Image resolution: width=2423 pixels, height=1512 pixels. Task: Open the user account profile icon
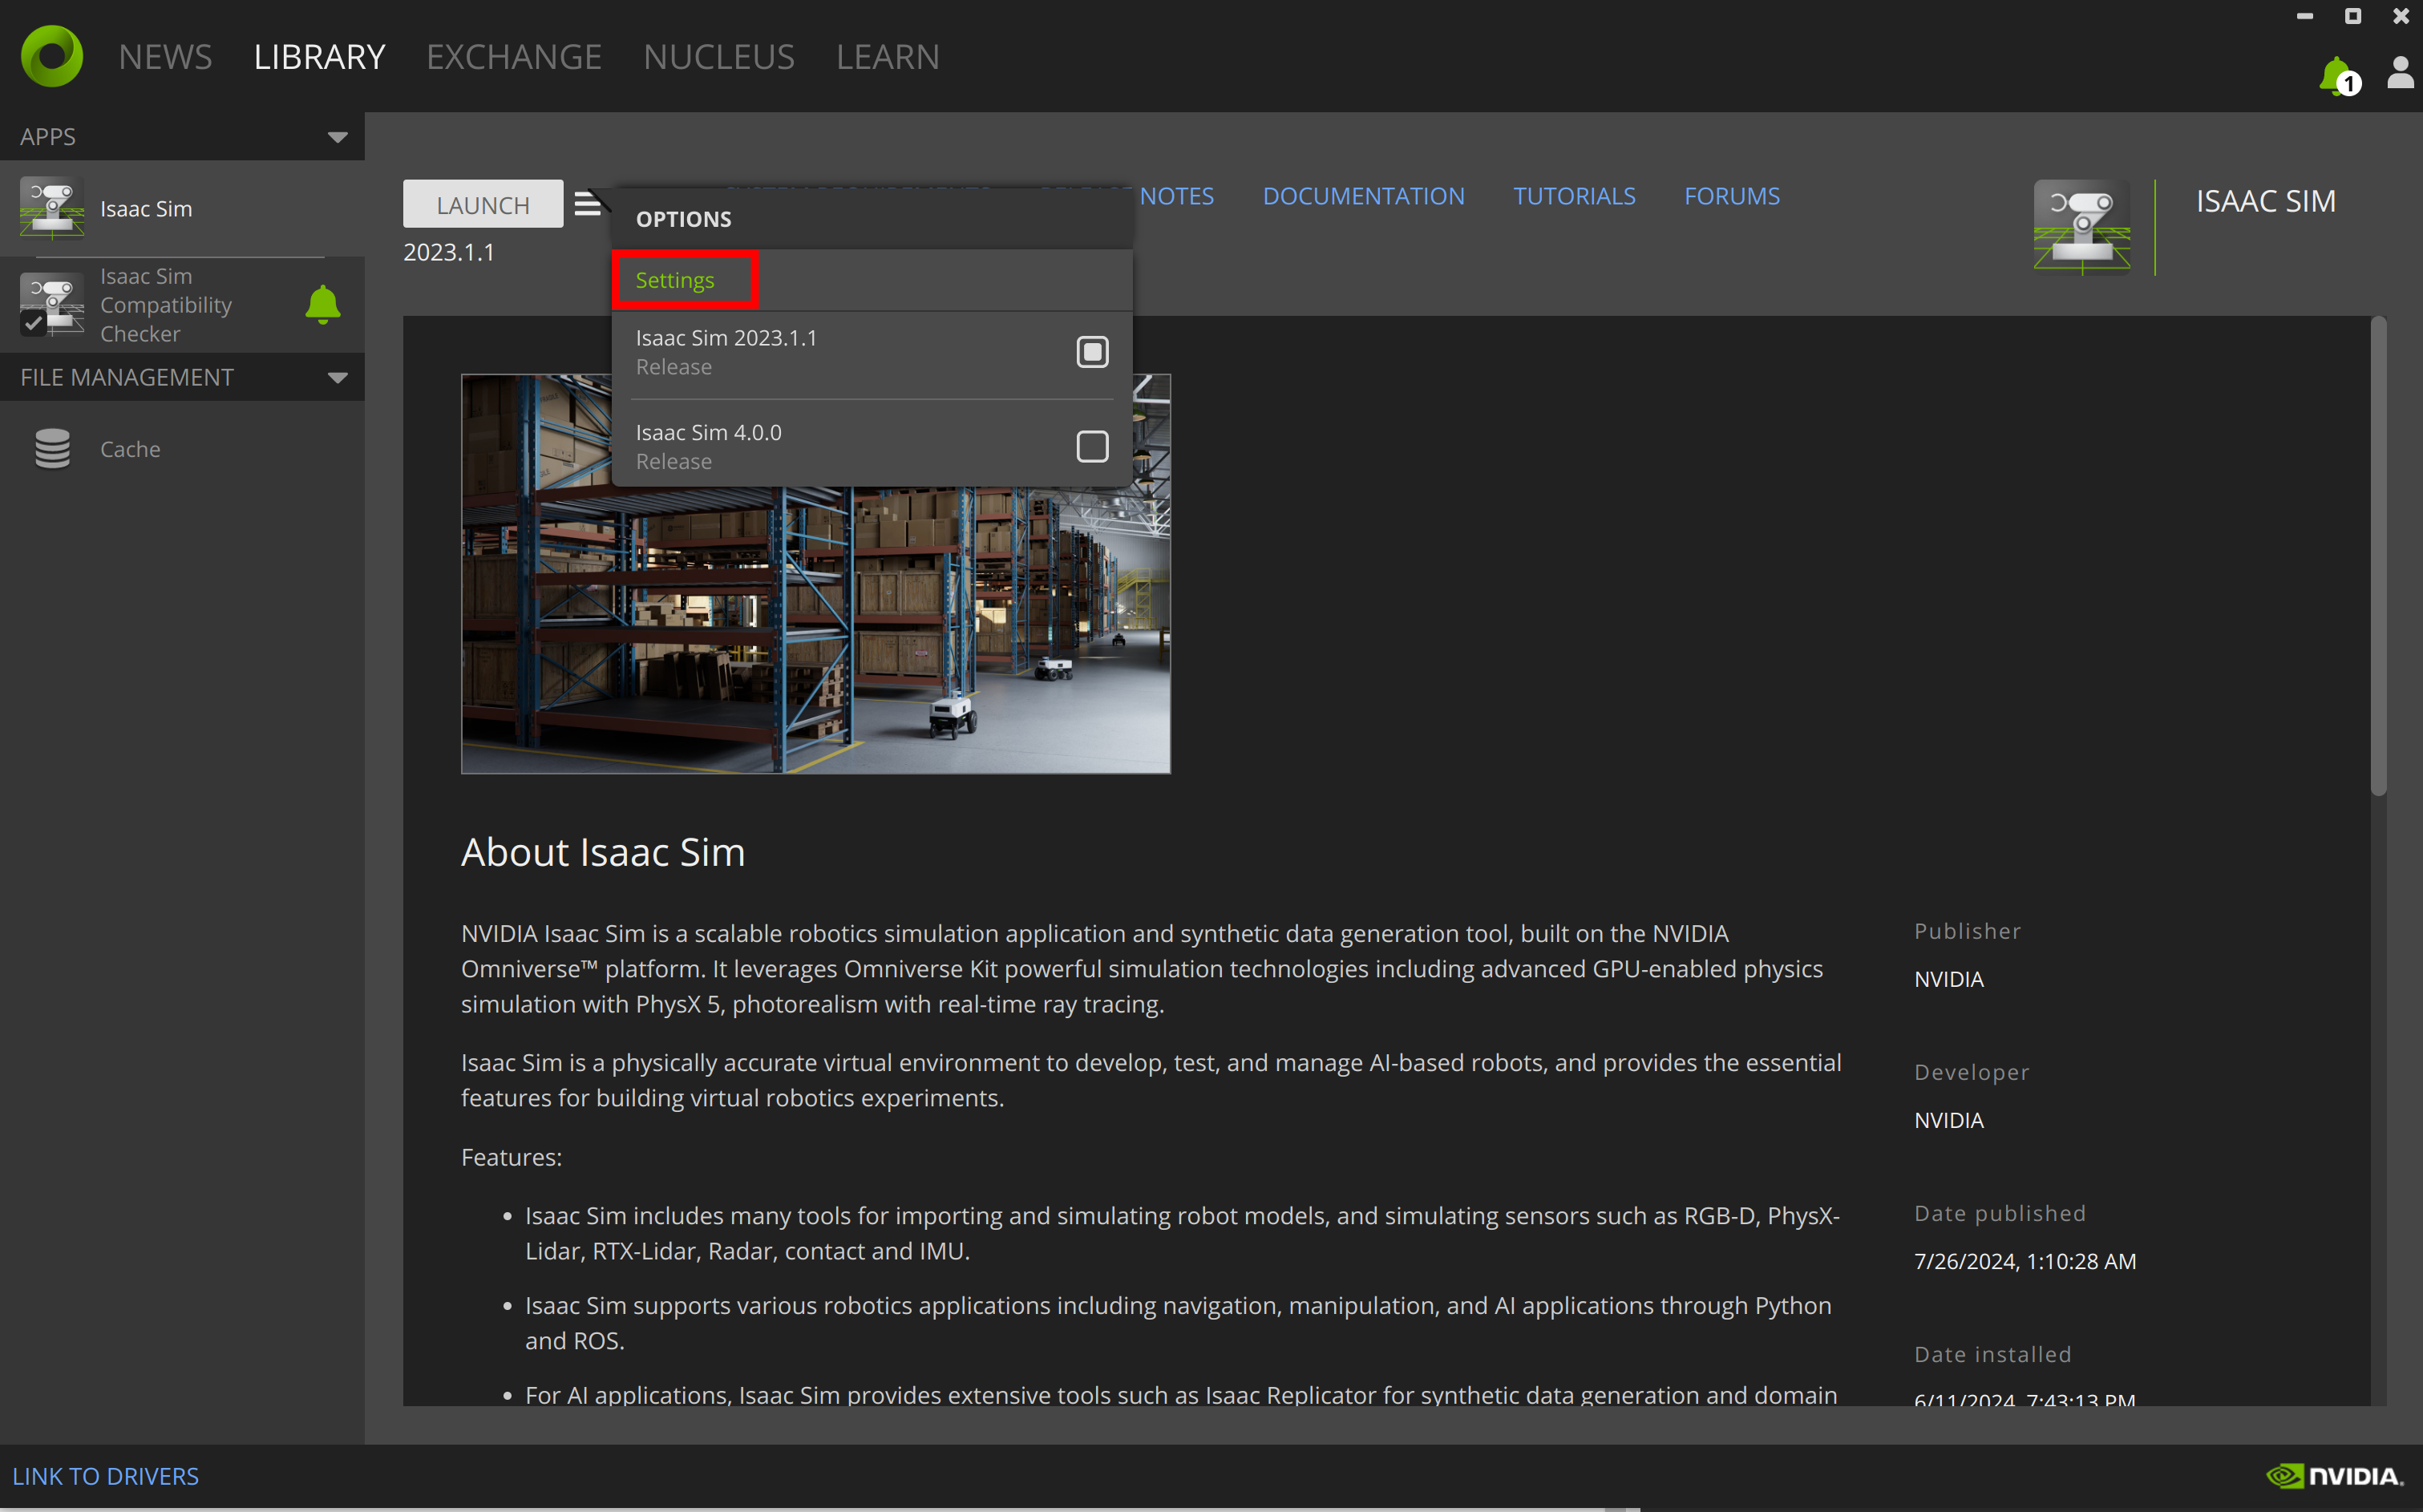[2400, 73]
